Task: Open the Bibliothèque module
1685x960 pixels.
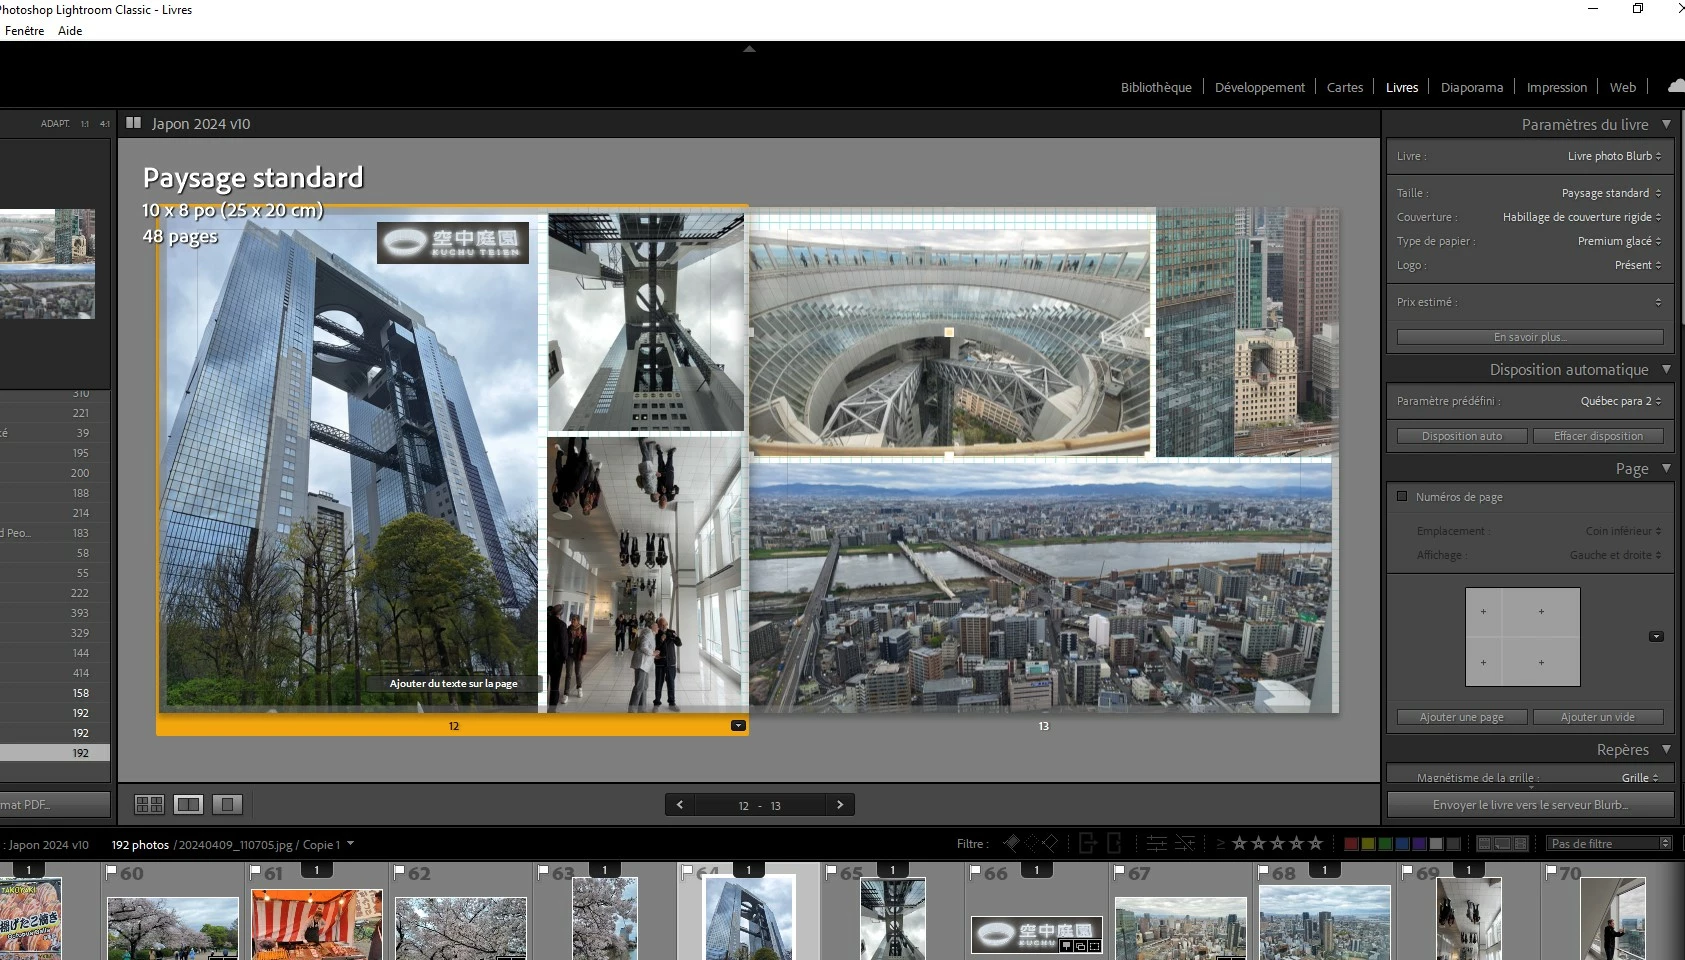Action: (x=1156, y=87)
